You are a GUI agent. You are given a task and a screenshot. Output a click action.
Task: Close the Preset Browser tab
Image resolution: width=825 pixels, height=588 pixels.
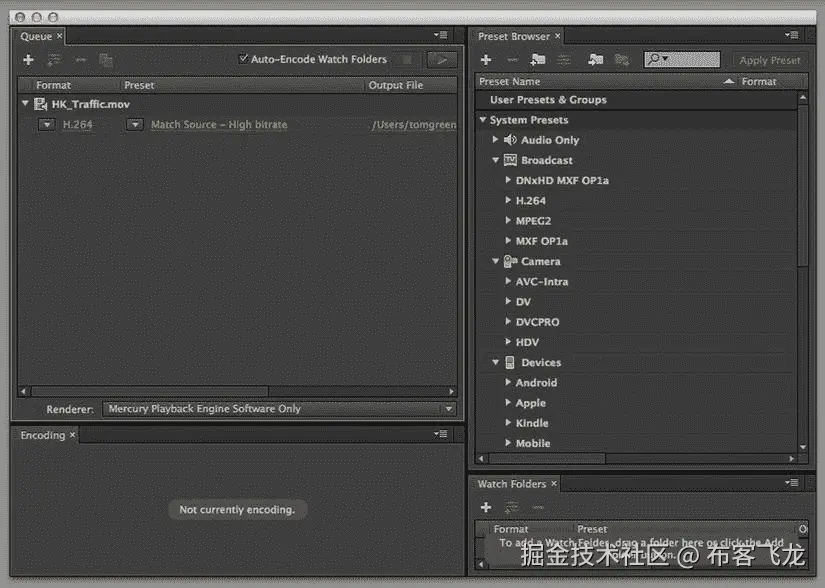pyautogui.click(x=557, y=36)
